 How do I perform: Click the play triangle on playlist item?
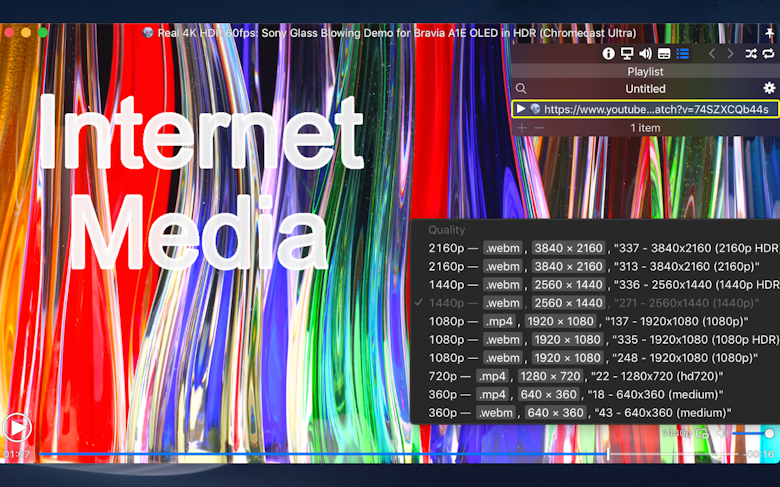[x=520, y=108]
